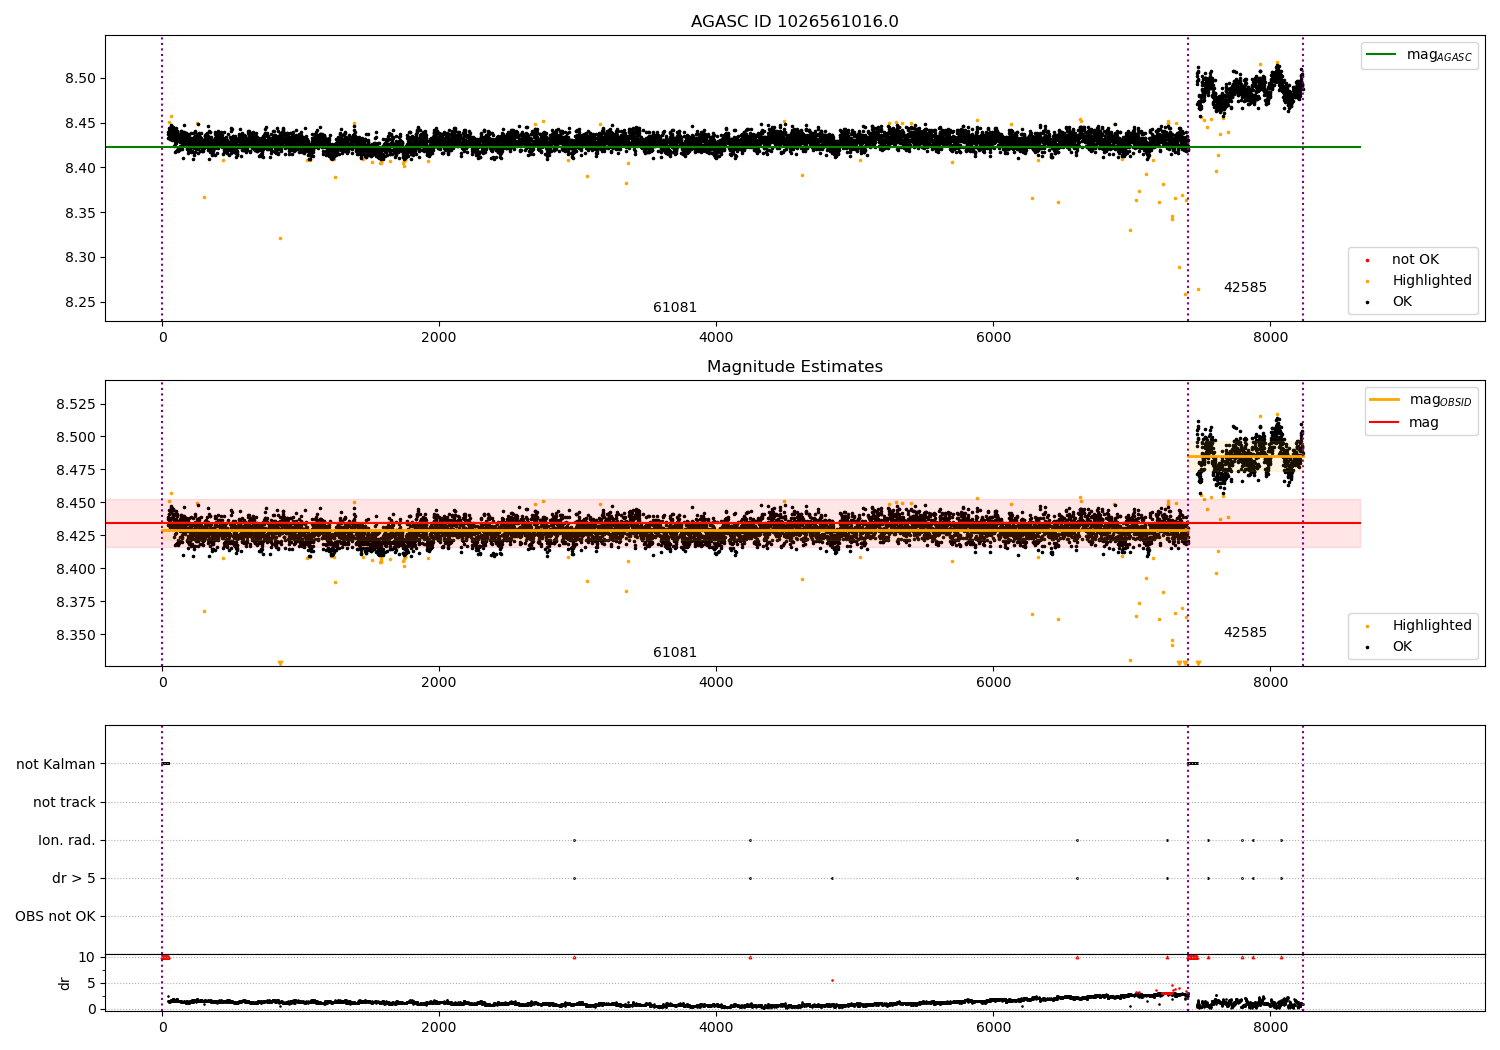Click the orange line sample beside mag OBSID
Image resolution: width=1500 pixels, height=1050 pixels.
(x=1385, y=400)
